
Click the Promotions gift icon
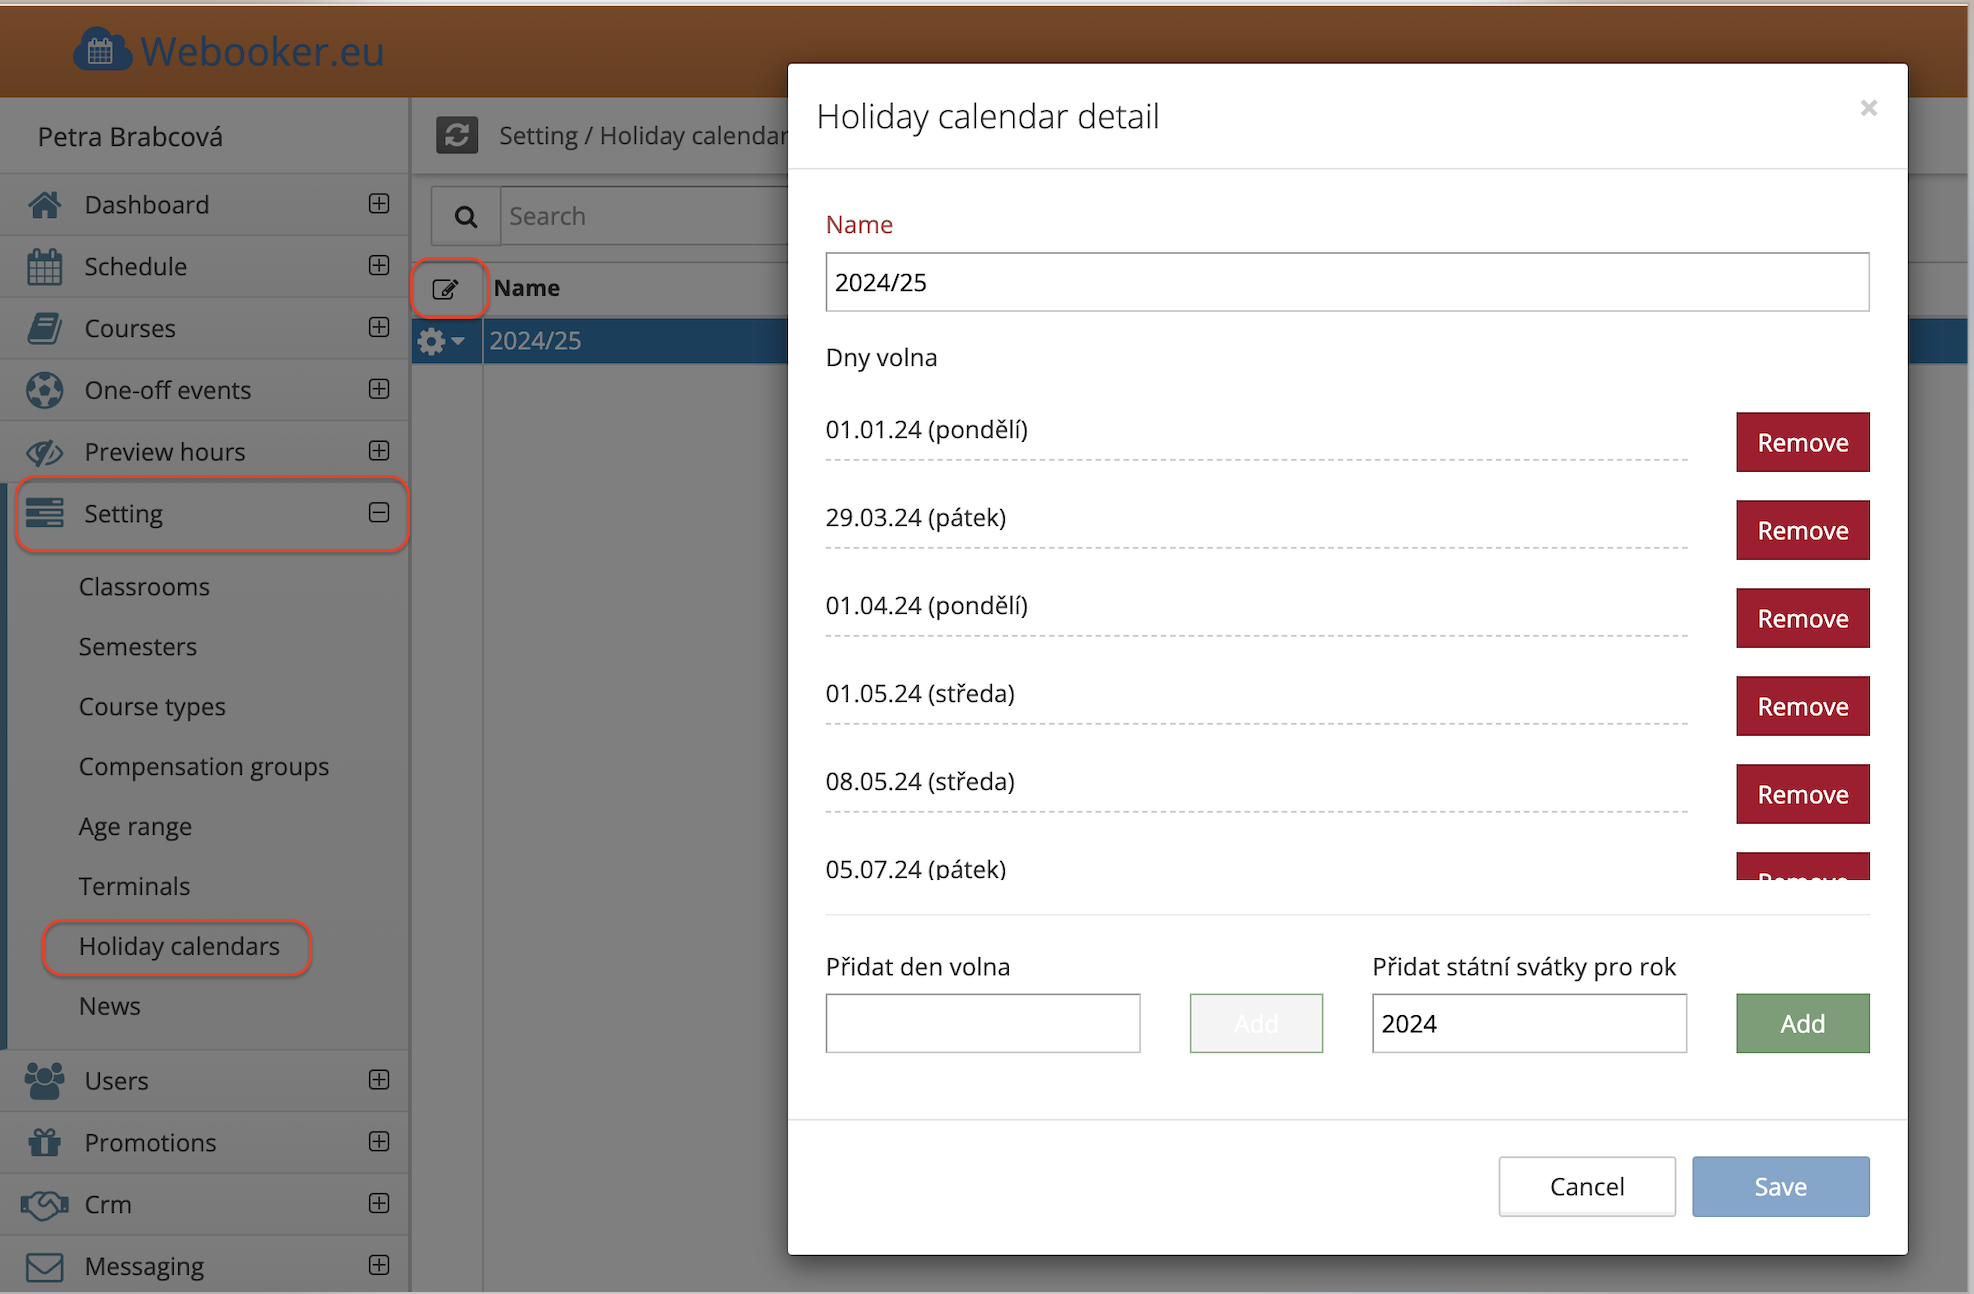44,1142
